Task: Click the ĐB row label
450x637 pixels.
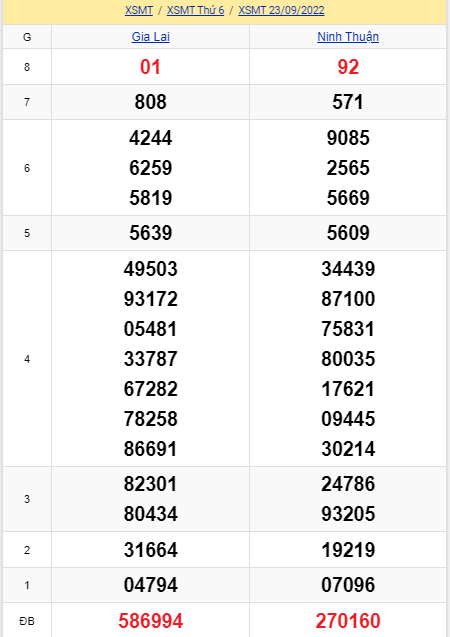Action: 27,621
